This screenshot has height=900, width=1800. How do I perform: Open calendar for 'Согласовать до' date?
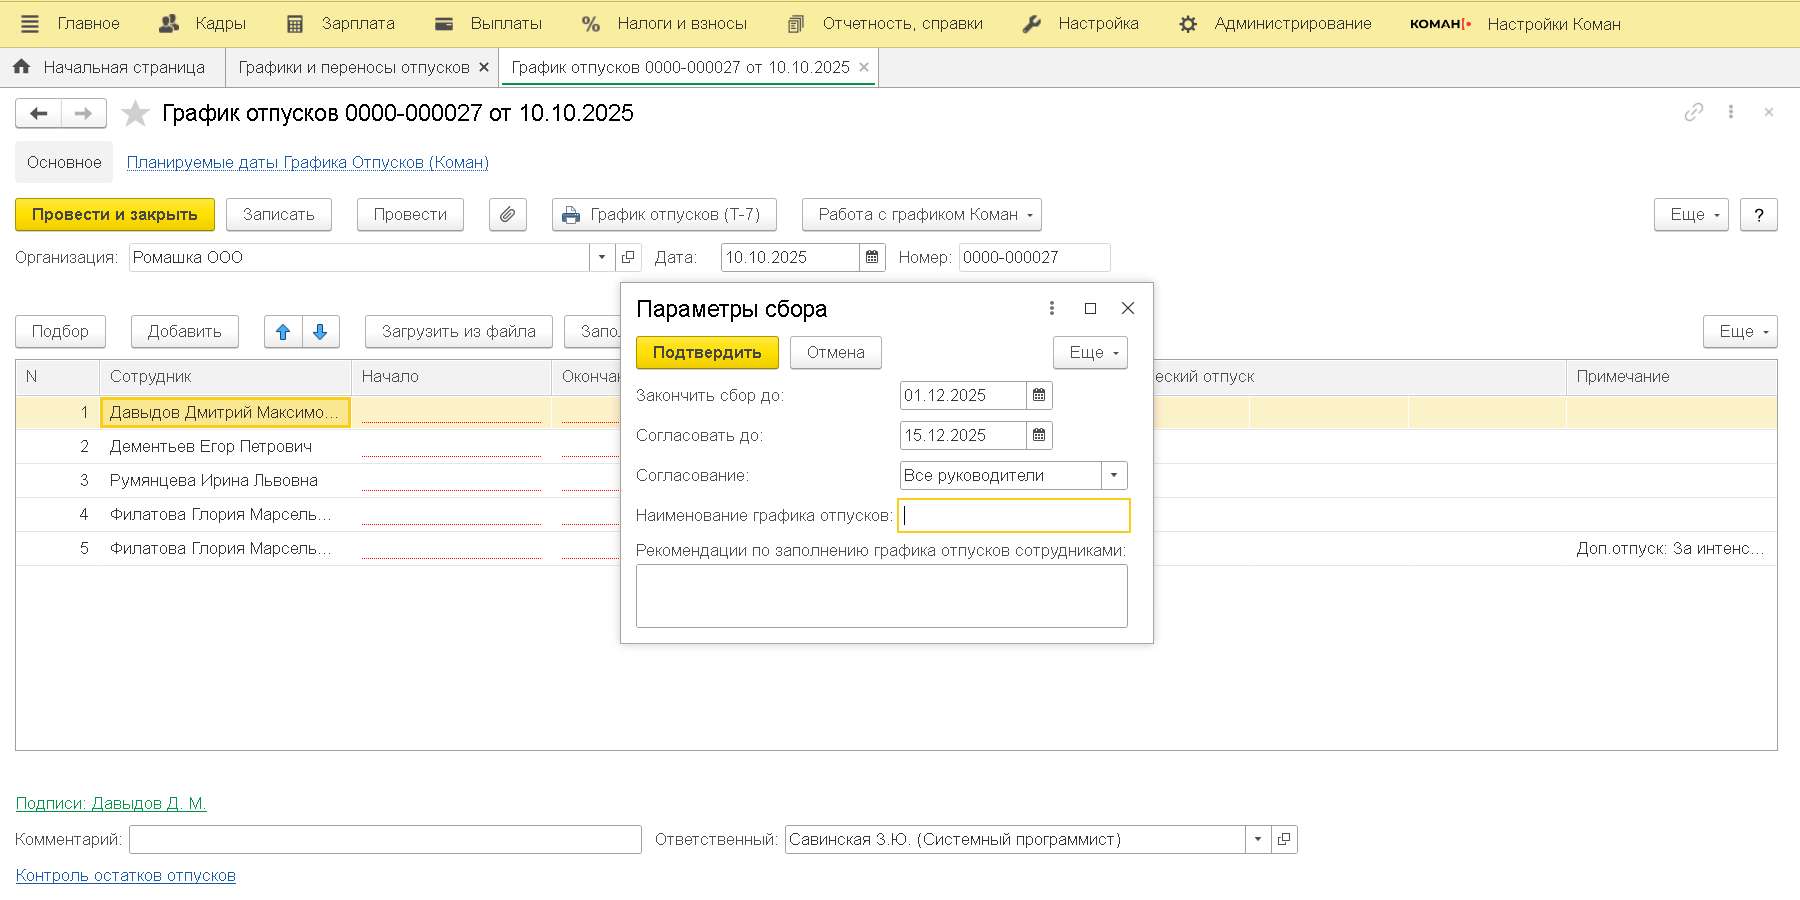[x=1039, y=436]
